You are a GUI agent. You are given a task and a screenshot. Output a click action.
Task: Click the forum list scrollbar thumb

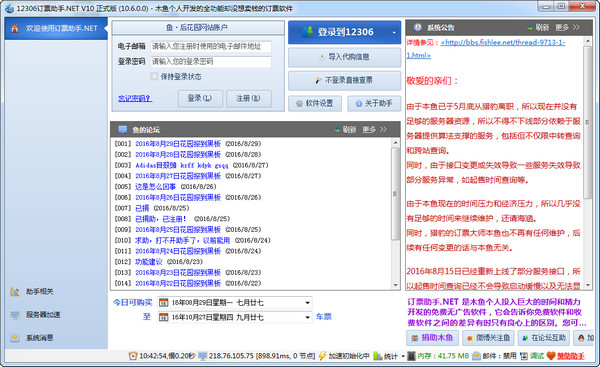[395, 194]
